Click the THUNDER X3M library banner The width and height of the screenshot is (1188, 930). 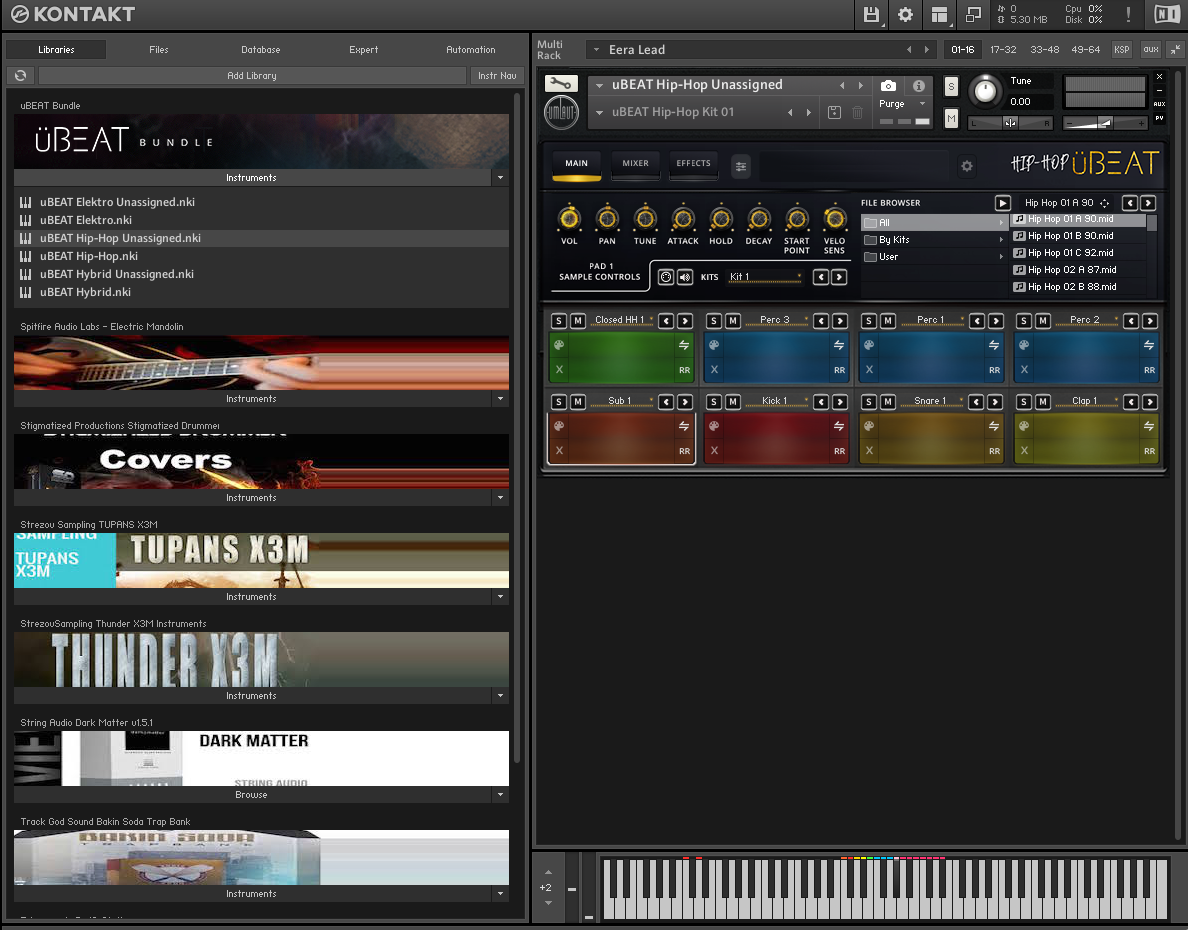(x=261, y=659)
